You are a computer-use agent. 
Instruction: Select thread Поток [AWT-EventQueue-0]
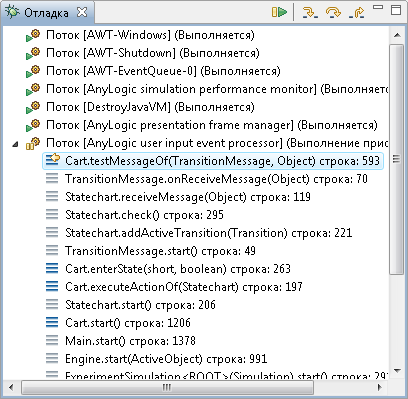pyautogui.click(x=163, y=71)
